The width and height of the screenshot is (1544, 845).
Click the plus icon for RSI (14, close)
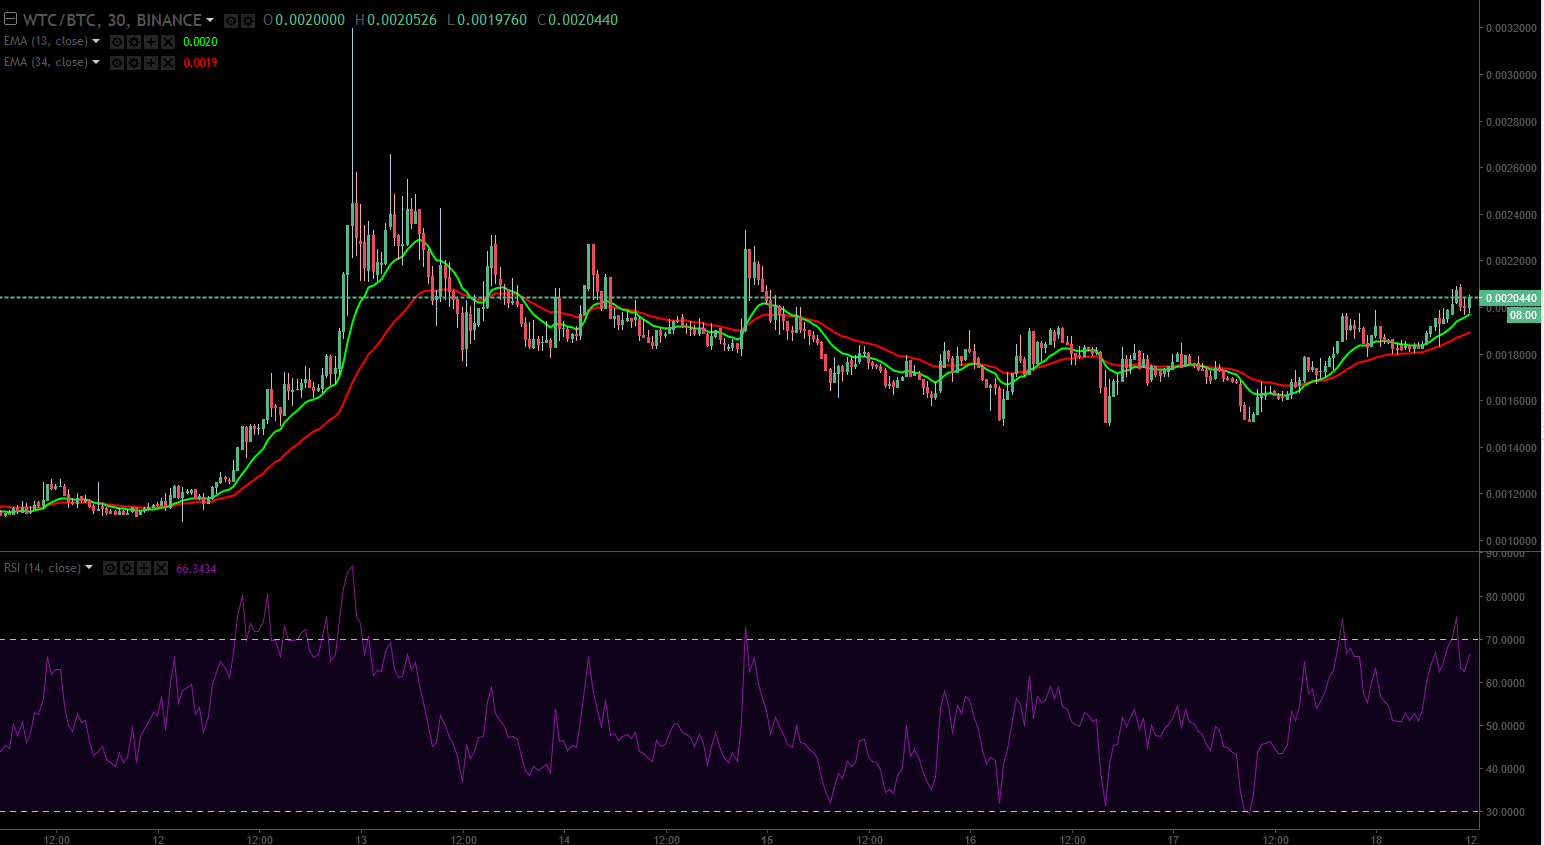click(x=144, y=568)
